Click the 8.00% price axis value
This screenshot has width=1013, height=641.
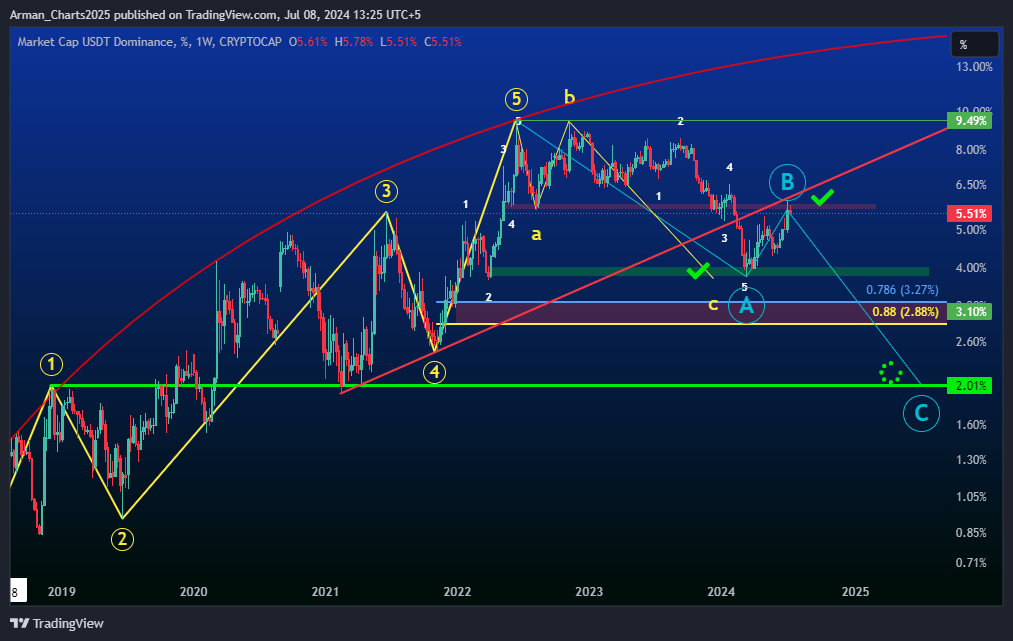(x=971, y=150)
